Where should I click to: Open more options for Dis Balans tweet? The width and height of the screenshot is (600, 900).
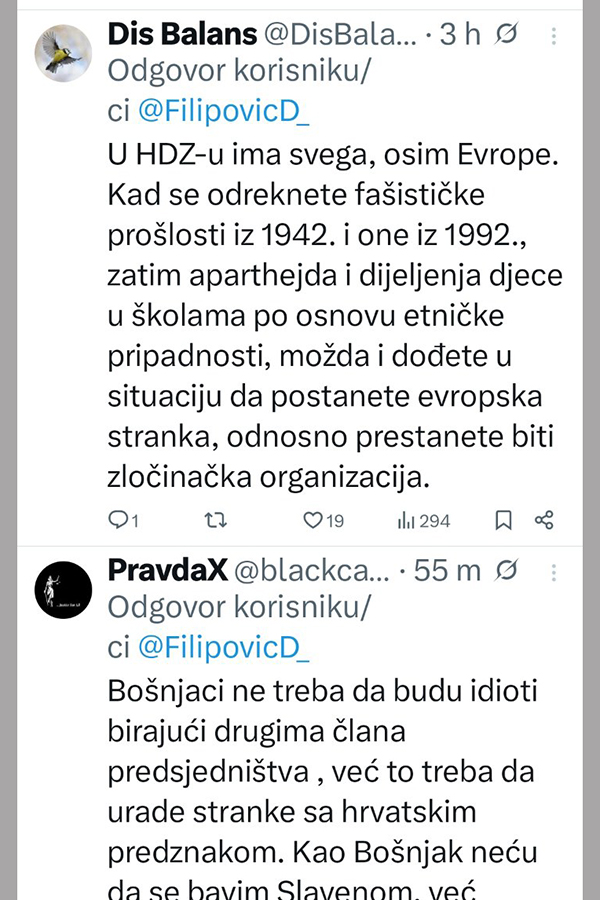click(555, 35)
